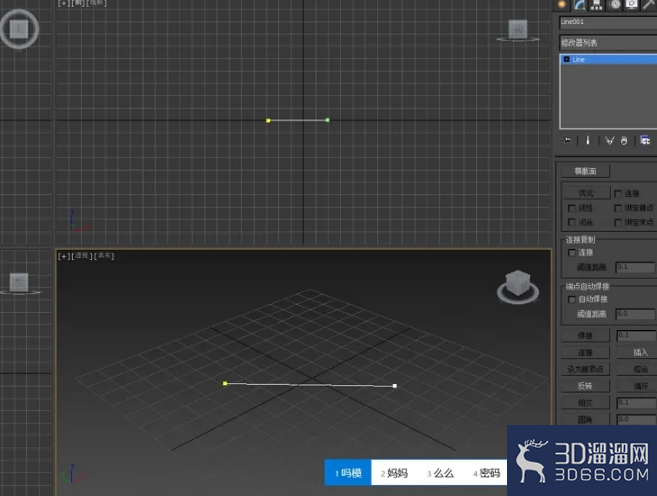Click the Make Unique icon
Viewport: 657px width, 496px height.
coord(609,141)
